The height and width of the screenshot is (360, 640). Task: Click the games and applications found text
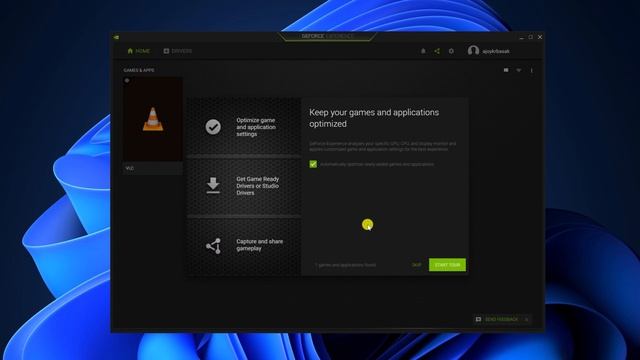345,265
